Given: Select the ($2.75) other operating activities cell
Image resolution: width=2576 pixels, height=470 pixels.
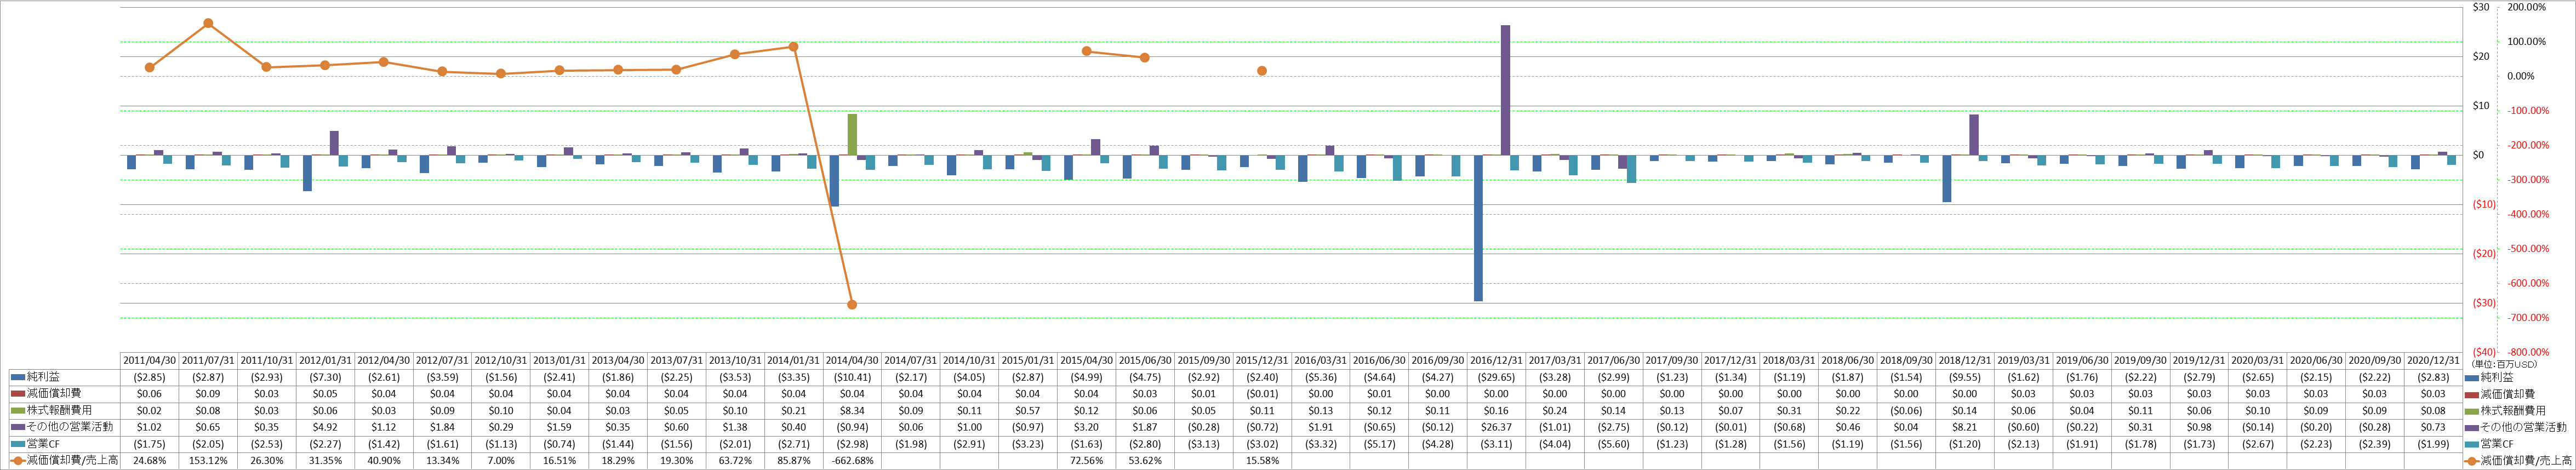Looking at the screenshot, I should coord(1613,427).
